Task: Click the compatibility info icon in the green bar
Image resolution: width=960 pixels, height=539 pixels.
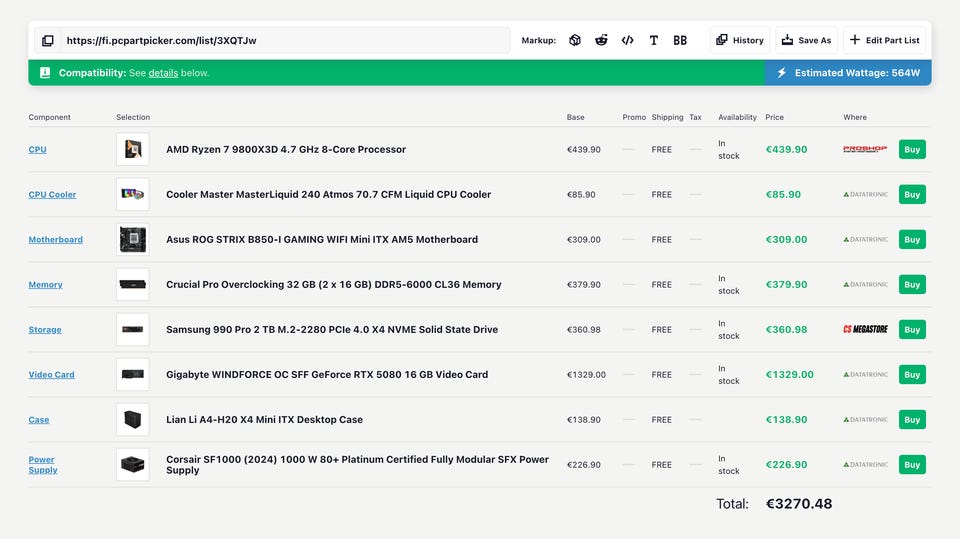Action: (x=45, y=73)
